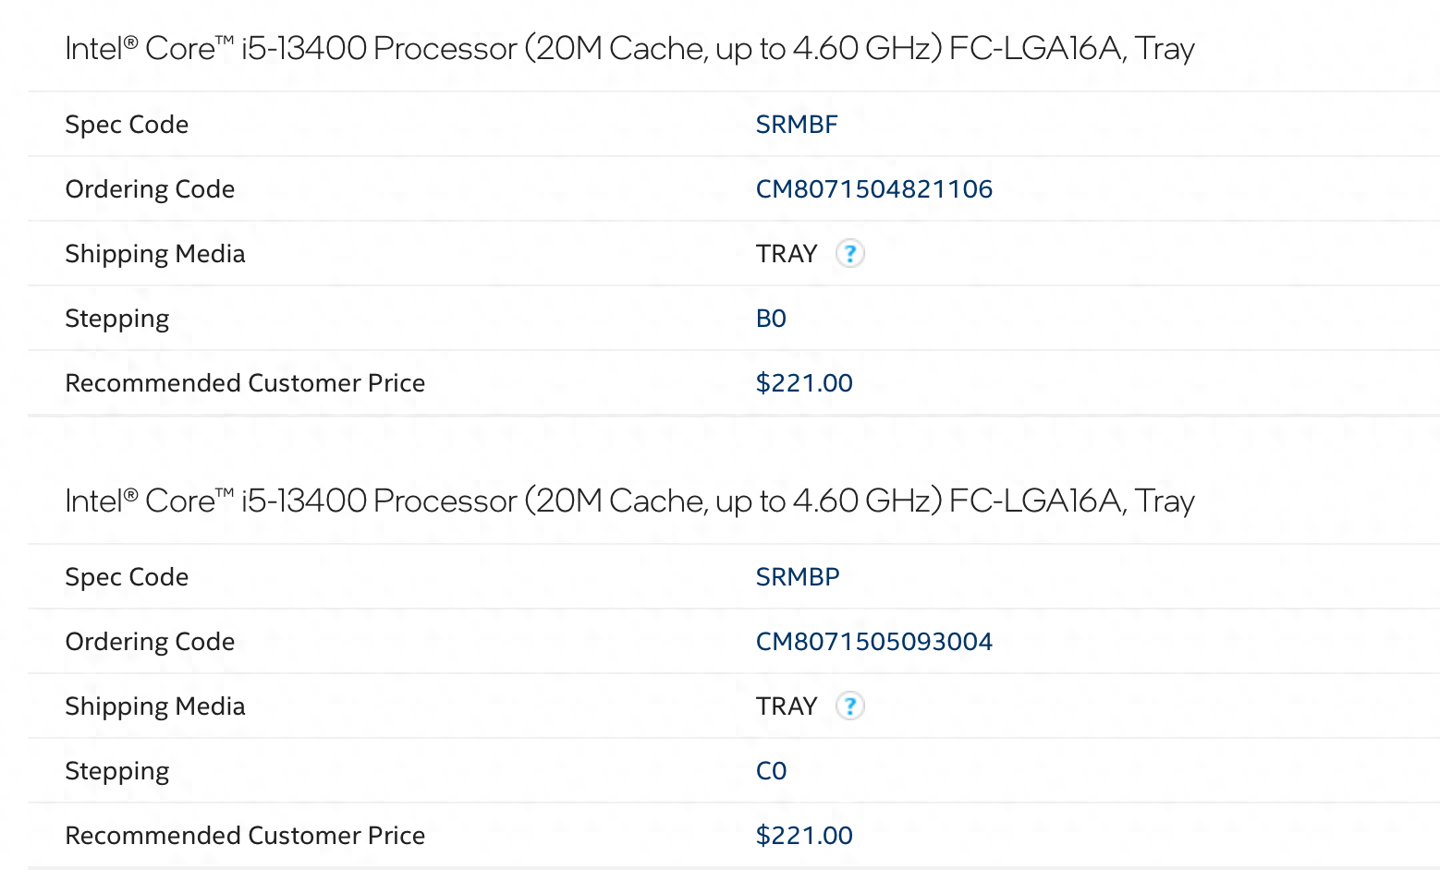Click the first i5-13400 Processor heading

click(x=629, y=48)
